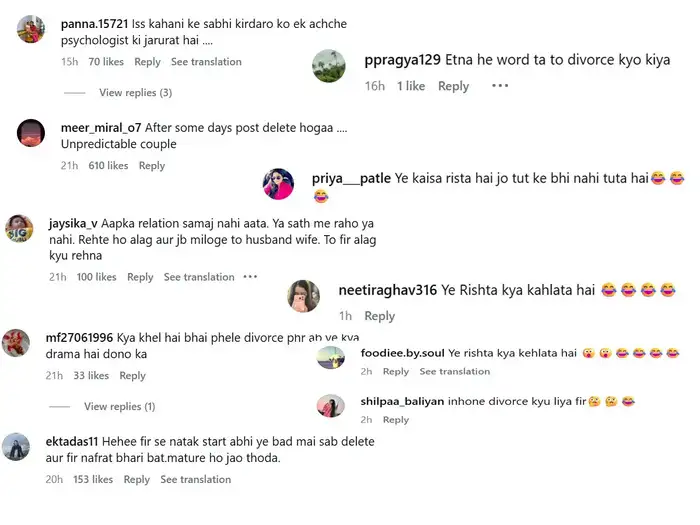Open more options on ppragya129's comment
The height and width of the screenshot is (525, 700).
pos(500,86)
